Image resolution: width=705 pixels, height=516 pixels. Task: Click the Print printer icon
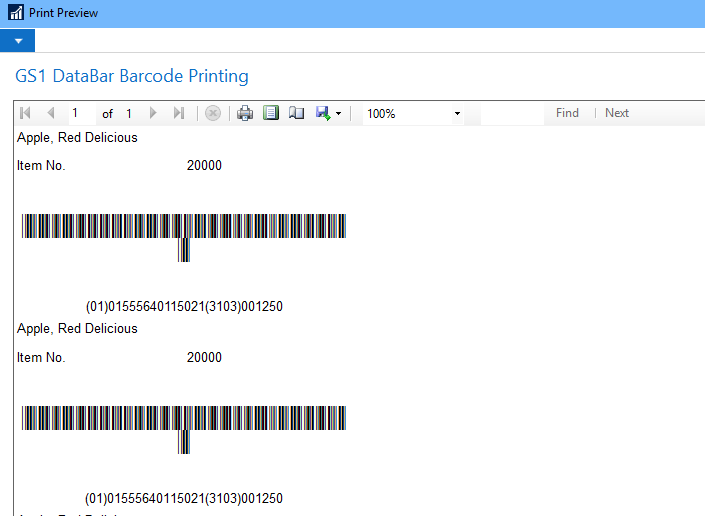pyautogui.click(x=245, y=113)
